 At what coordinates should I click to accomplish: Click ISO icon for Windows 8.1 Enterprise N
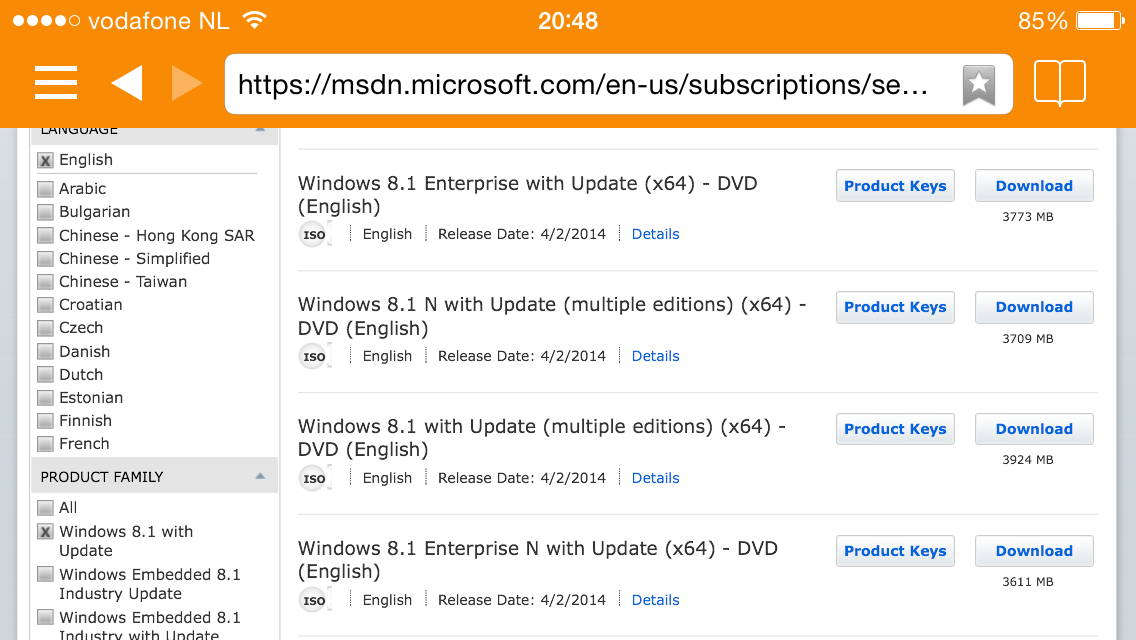click(314, 601)
